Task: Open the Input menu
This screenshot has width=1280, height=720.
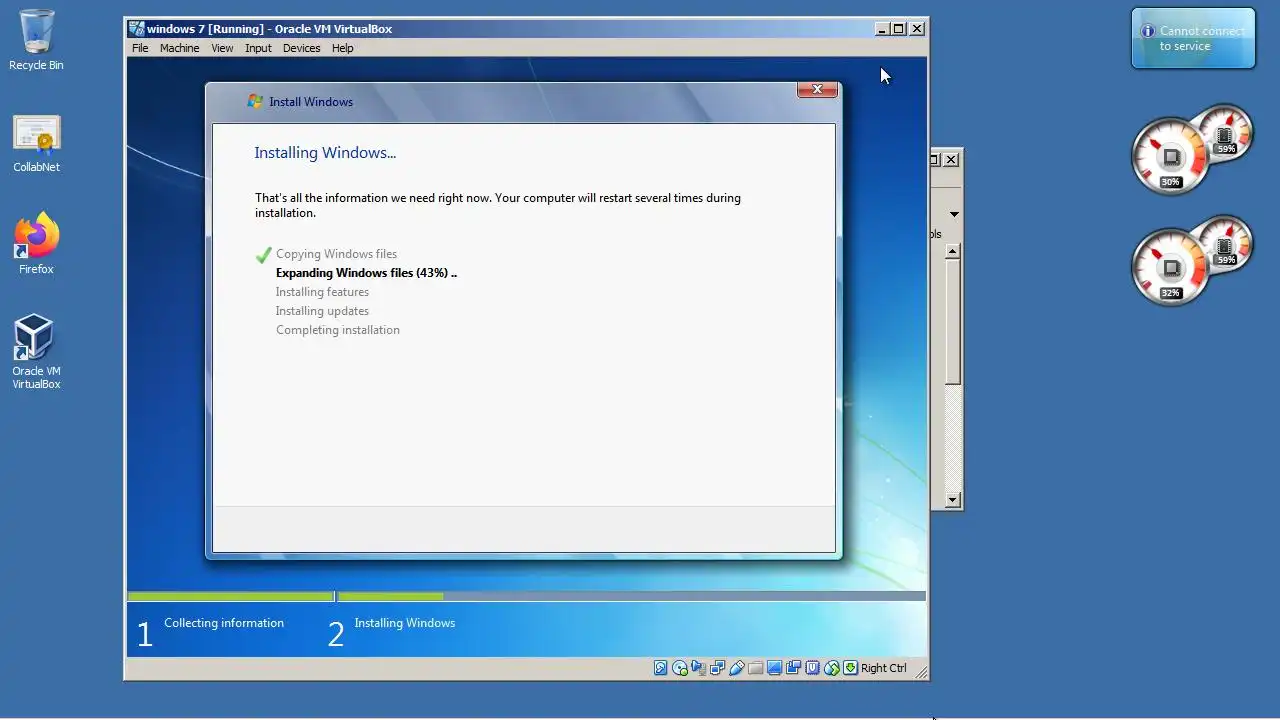Action: click(x=258, y=48)
